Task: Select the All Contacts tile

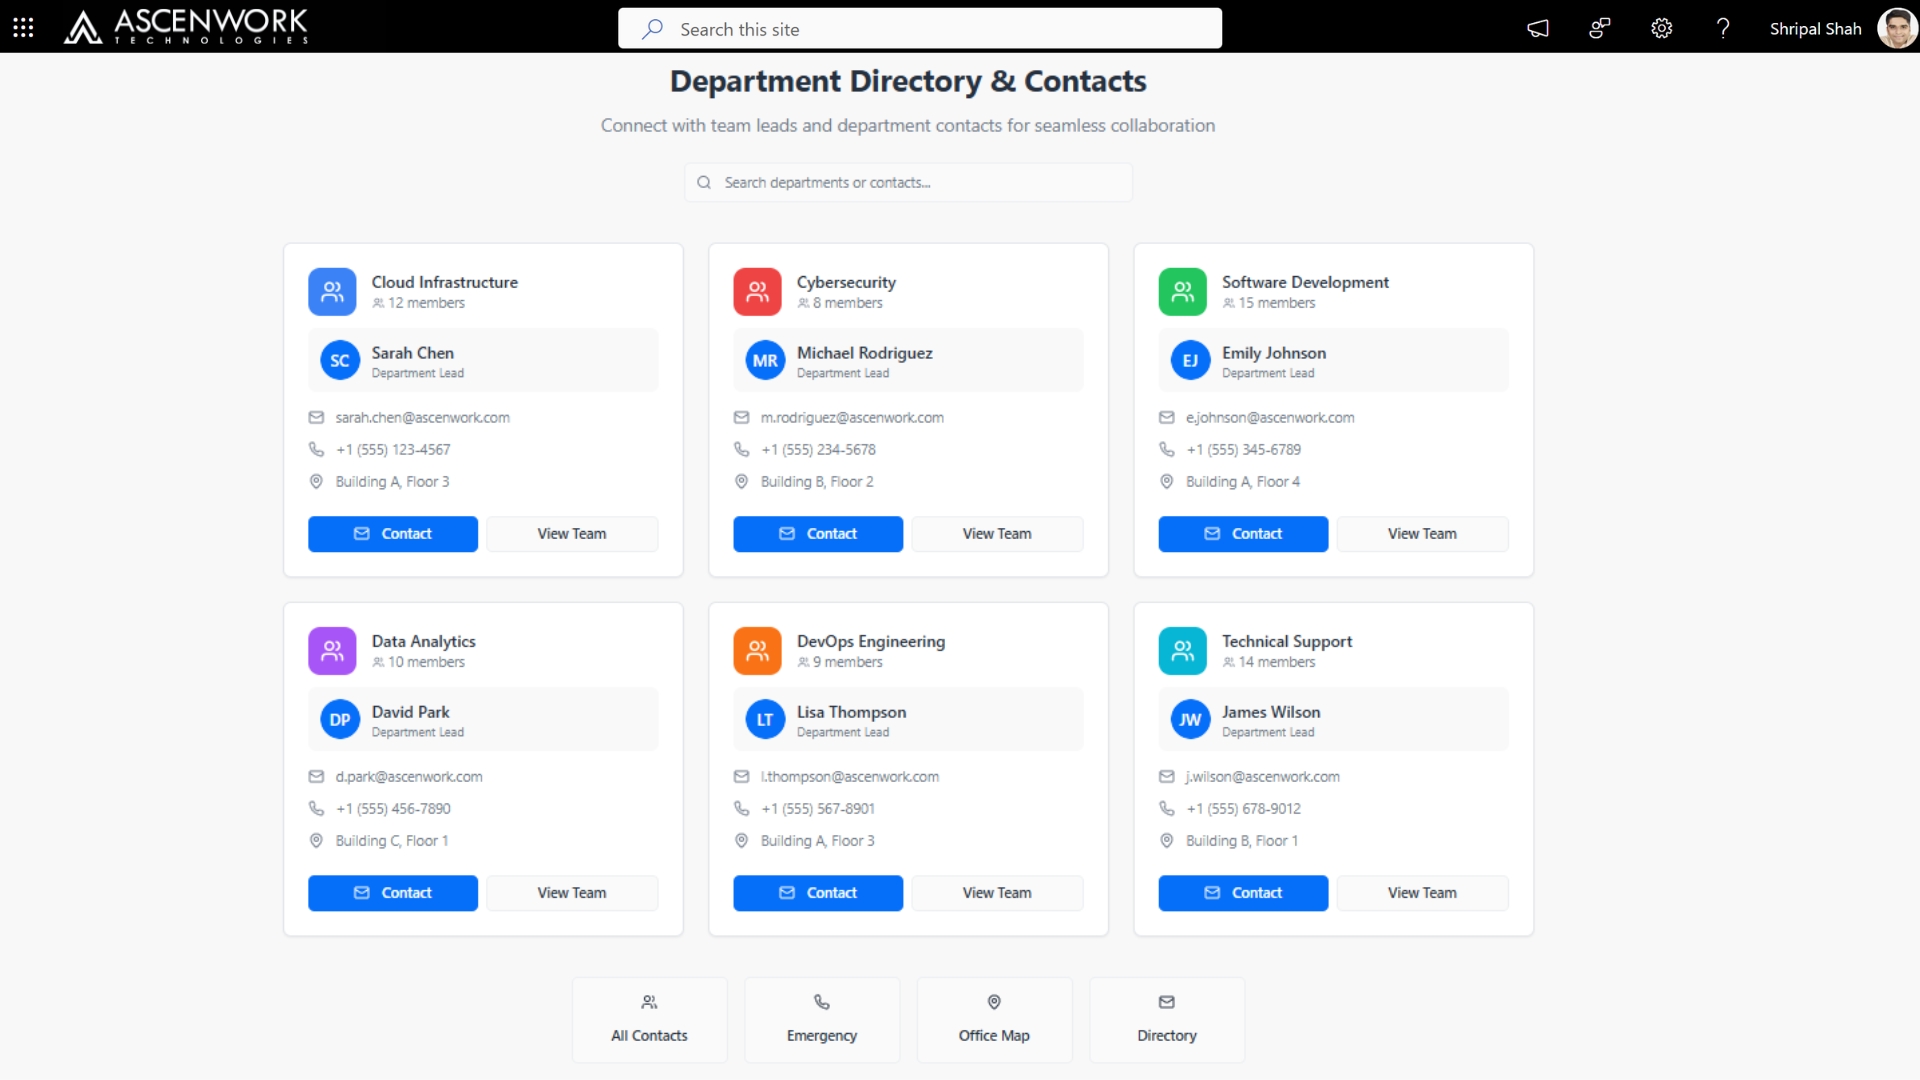Action: click(x=649, y=1019)
